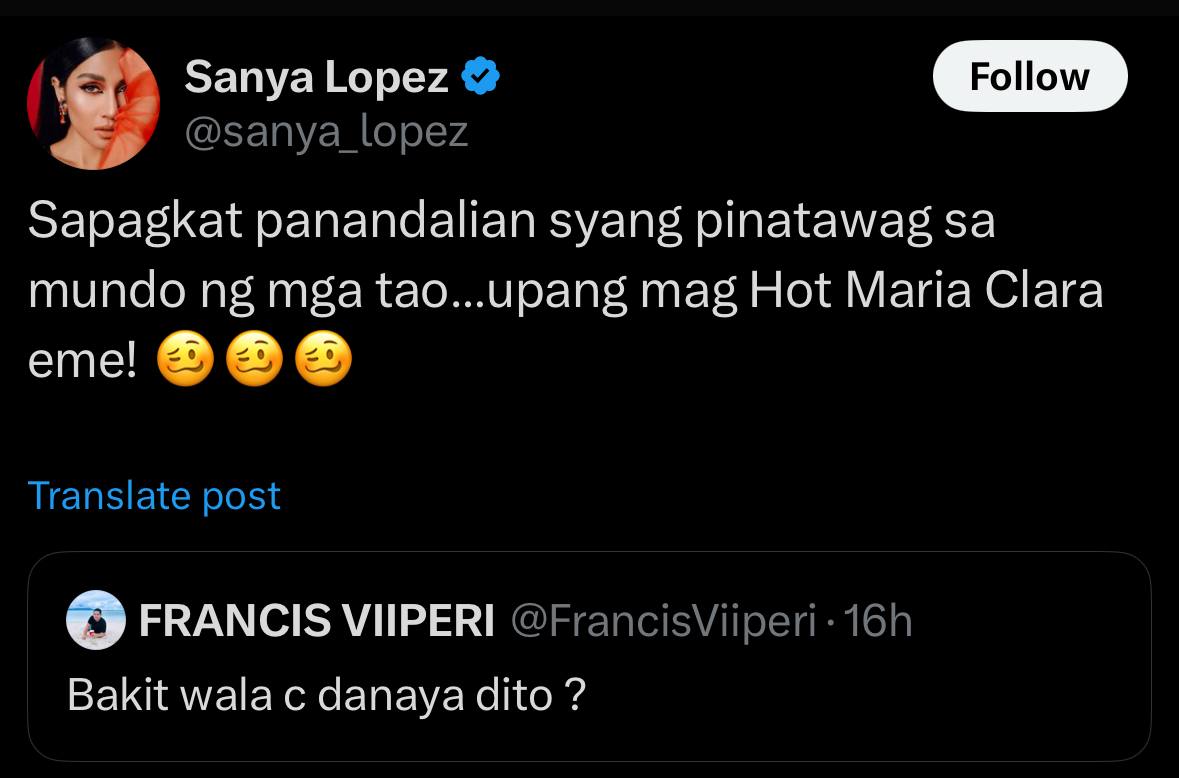Viewport: 1179px width, 778px height.
Task: Click FRANCIS VIIPERI's bold display name
Action: tap(315, 620)
